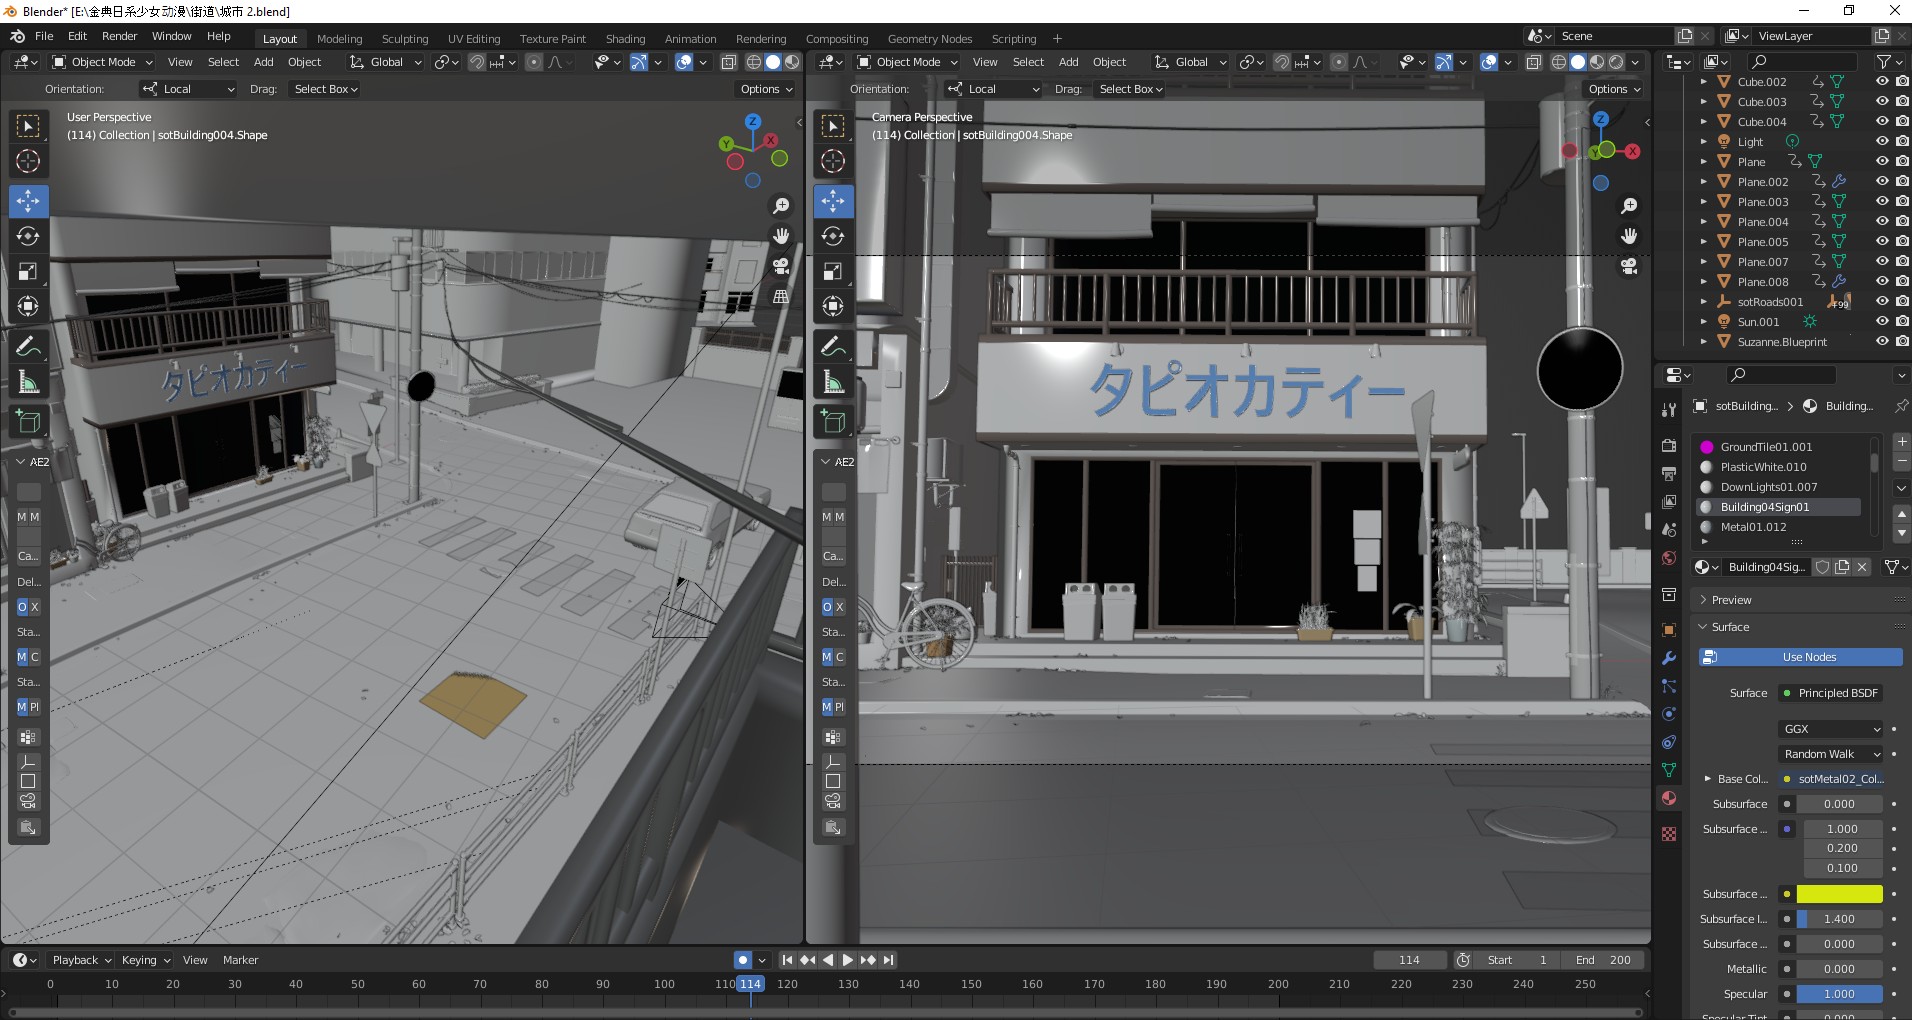Viewport: 1912px width, 1020px height.
Task: Open Object Mode dropdown in left viewport
Action: (x=102, y=62)
